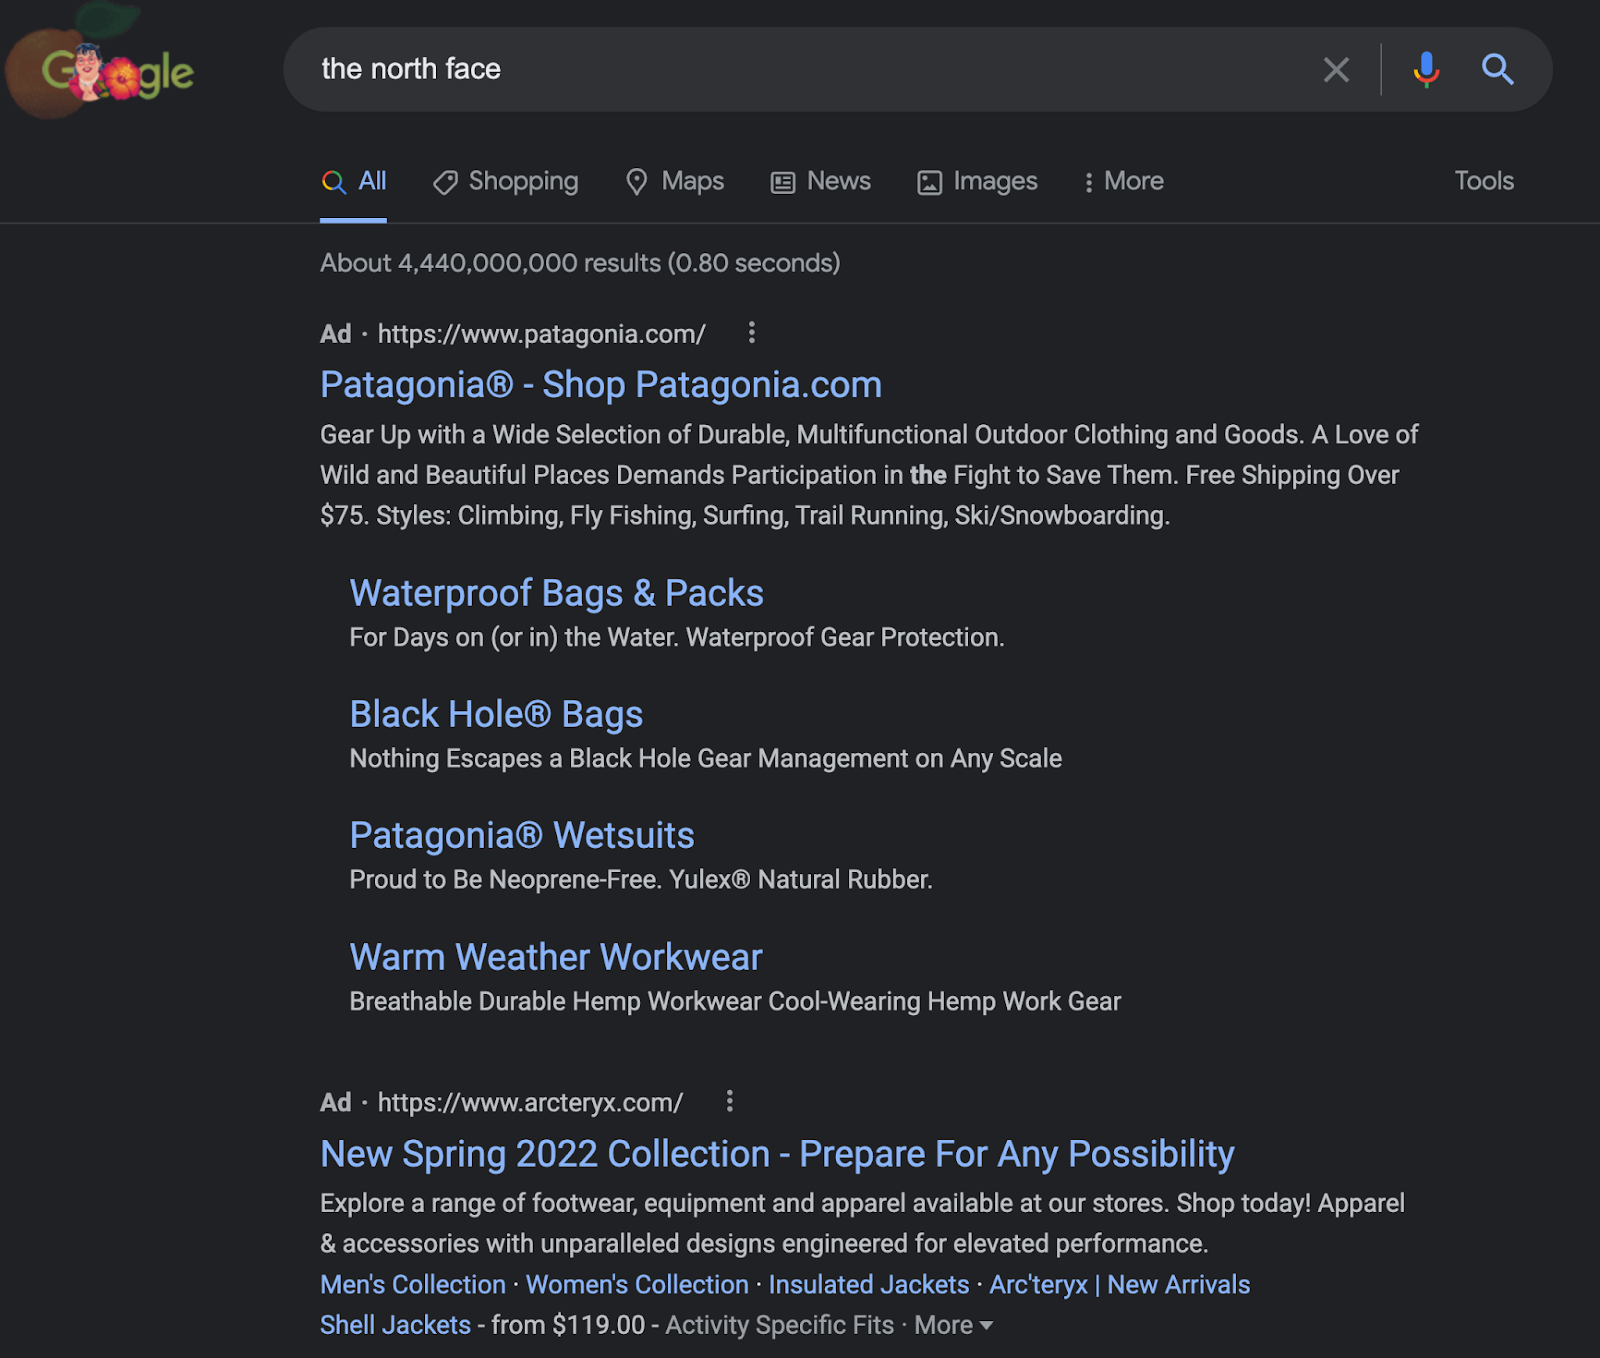This screenshot has width=1600, height=1358.
Task: Select the All results tab
Action: pos(354,181)
